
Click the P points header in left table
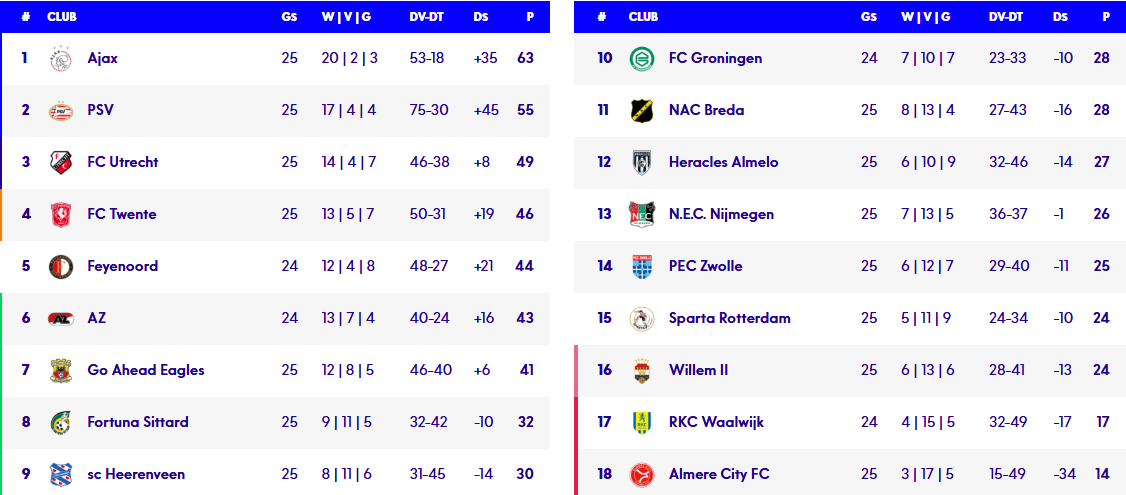530,17
